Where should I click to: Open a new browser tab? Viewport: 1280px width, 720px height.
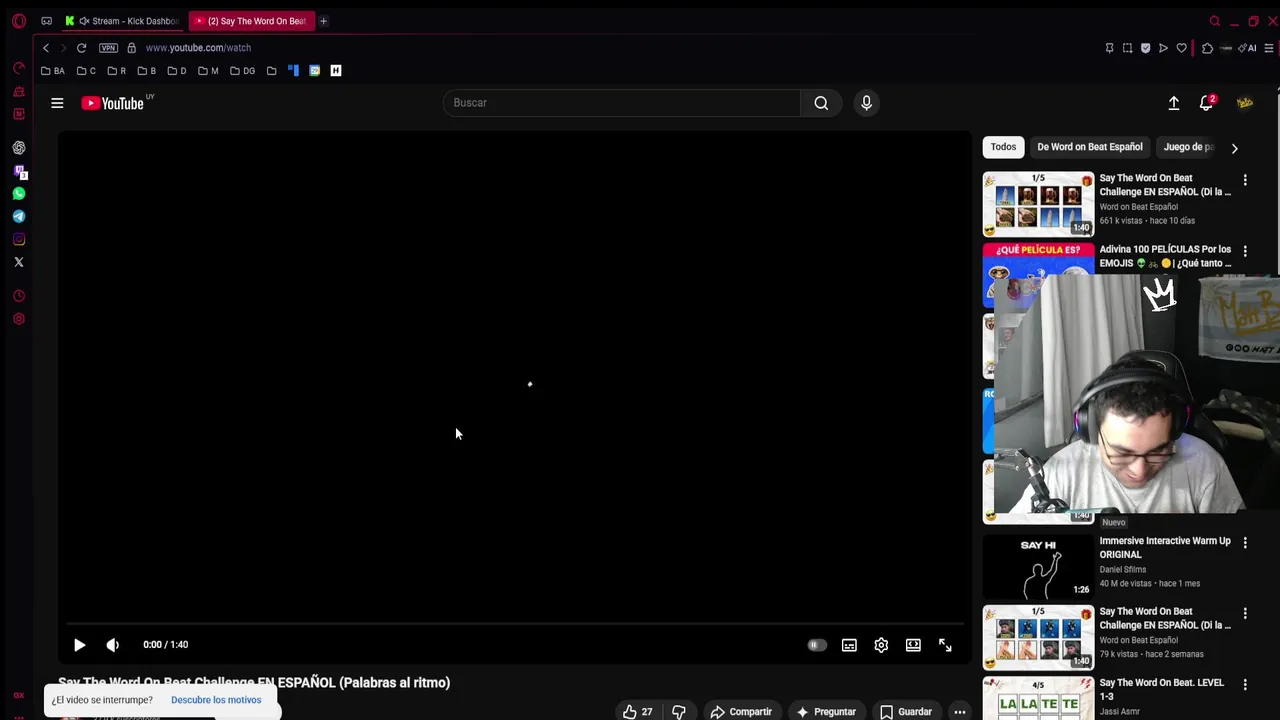click(x=323, y=21)
